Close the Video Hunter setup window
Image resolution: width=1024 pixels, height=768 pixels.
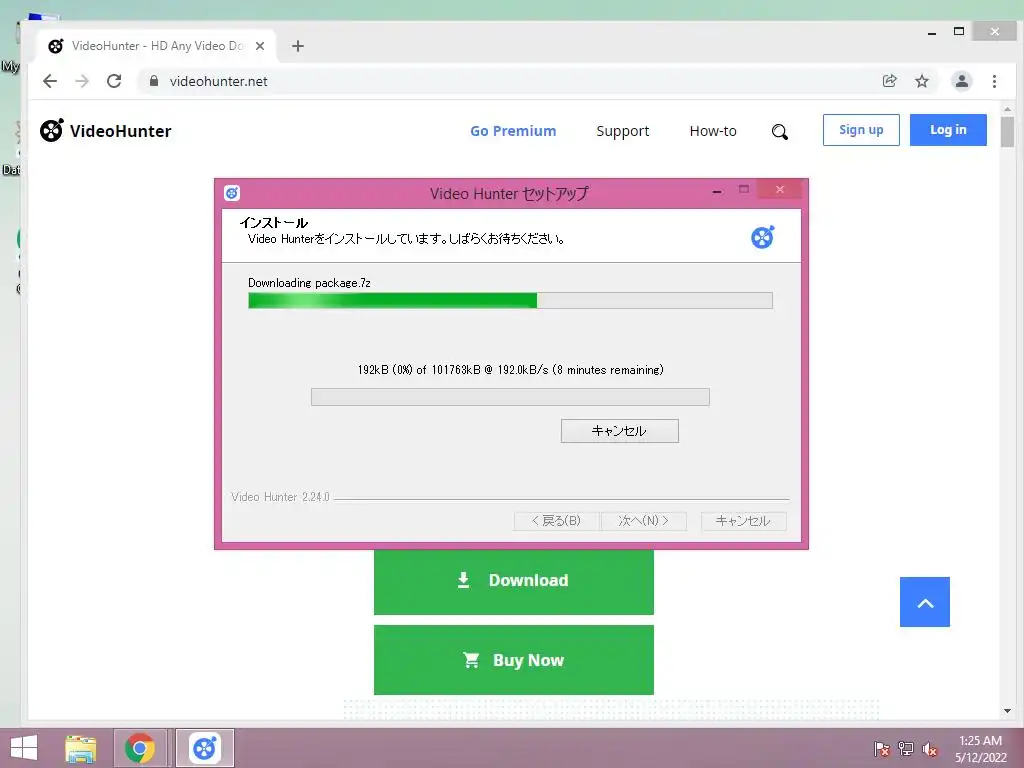click(780, 189)
